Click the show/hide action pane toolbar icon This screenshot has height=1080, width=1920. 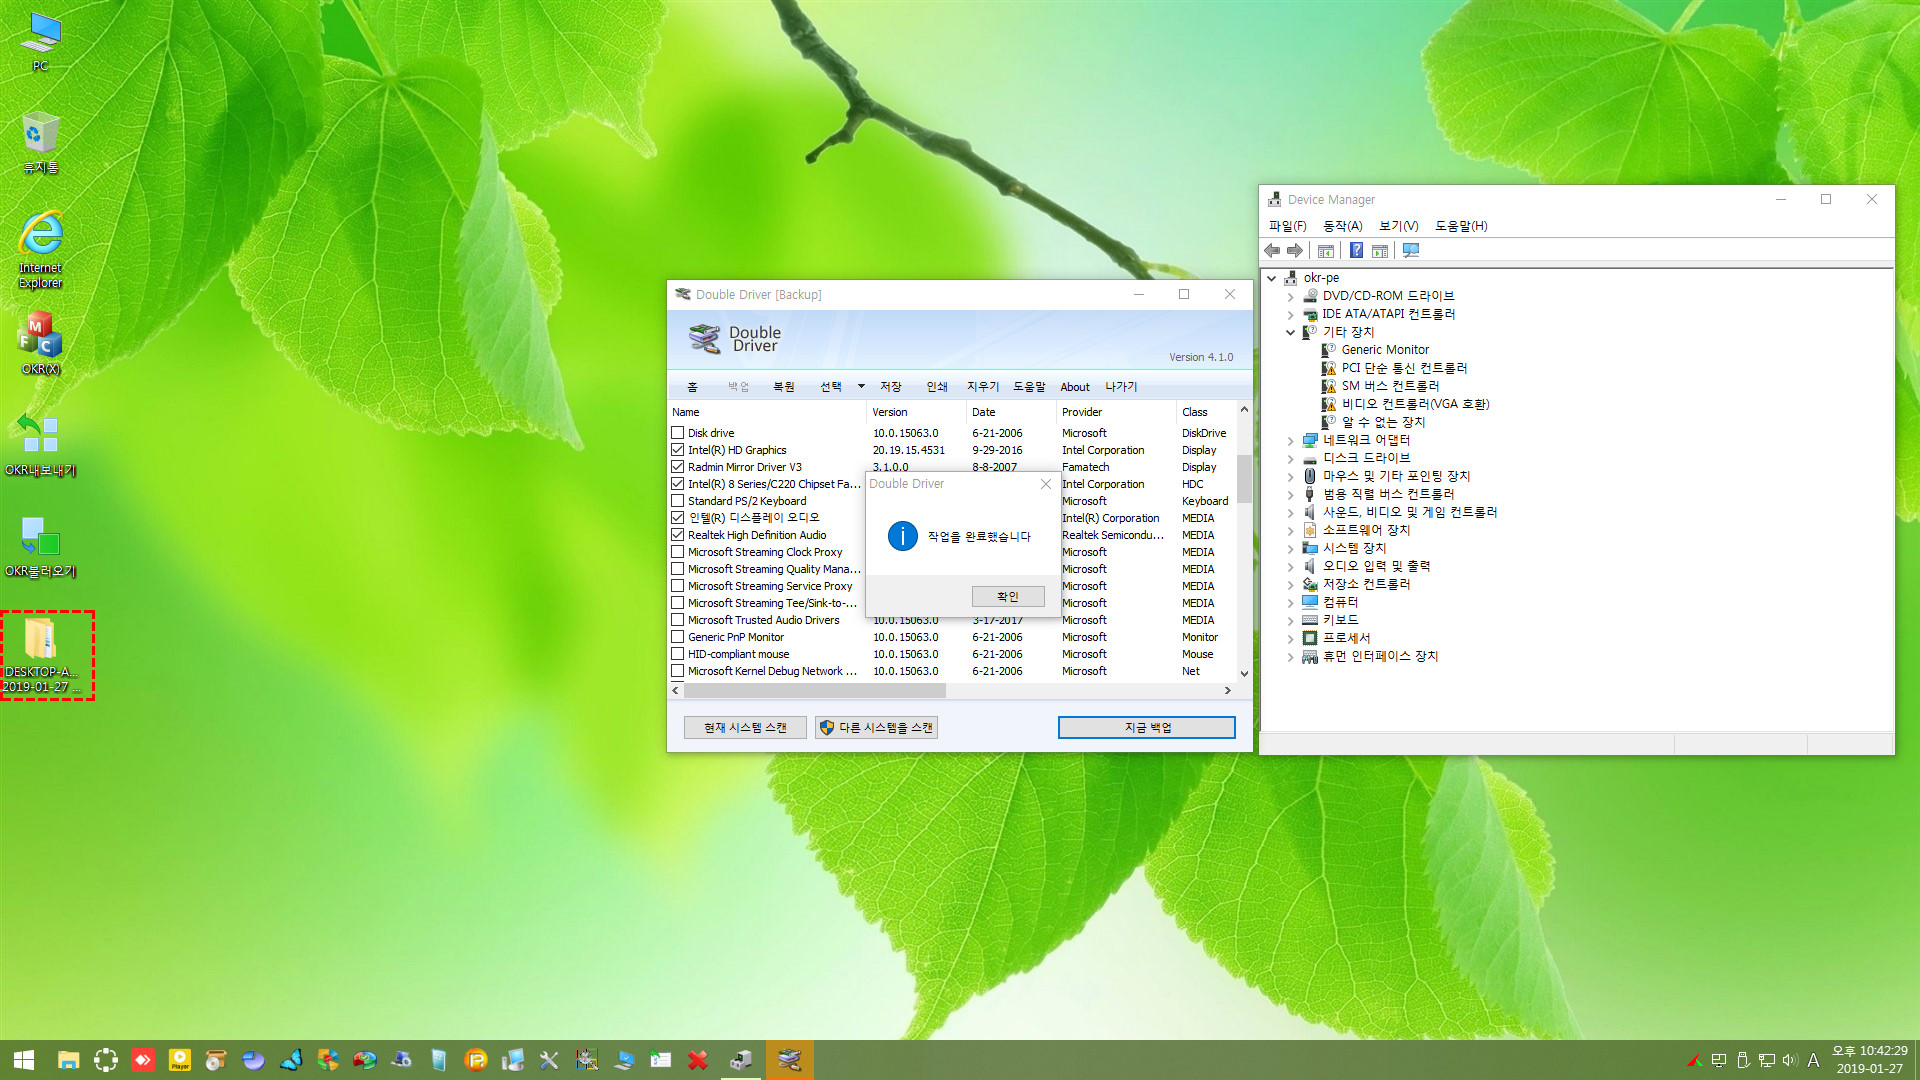(x=1380, y=251)
